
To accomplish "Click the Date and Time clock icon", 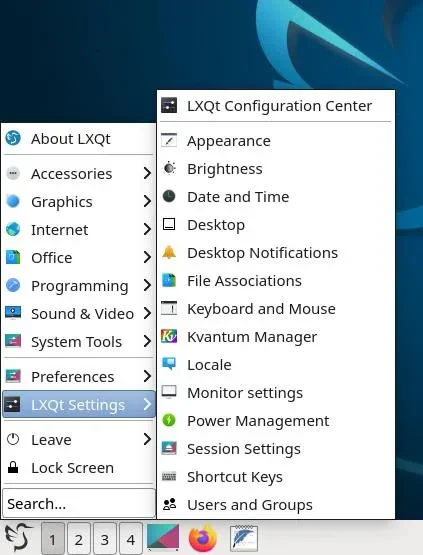I will pos(169,196).
